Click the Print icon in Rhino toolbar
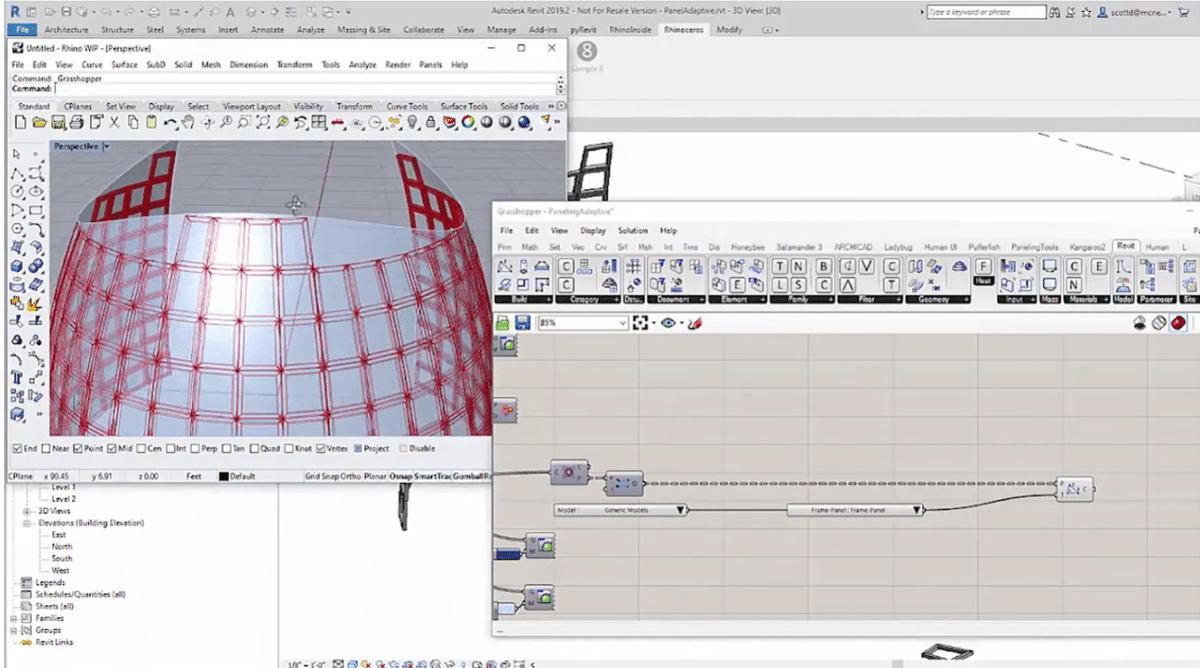 [76, 123]
